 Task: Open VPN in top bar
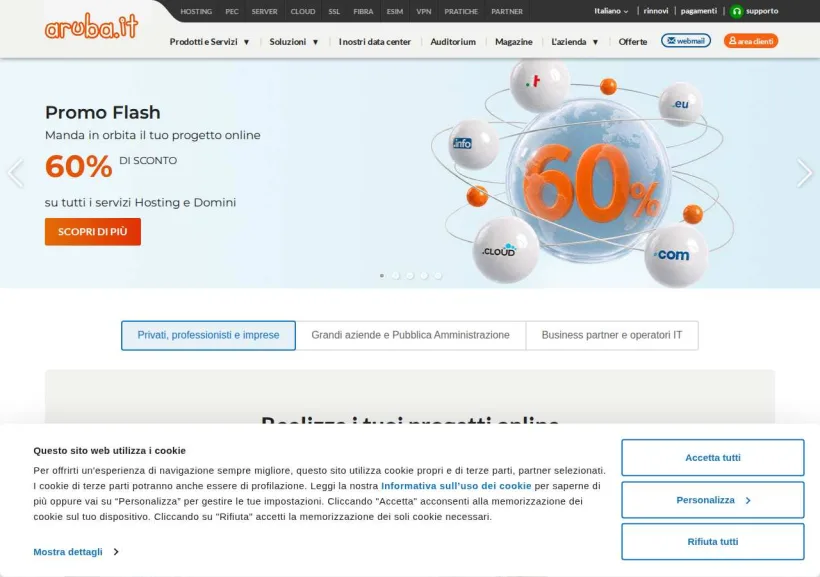pos(424,12)
